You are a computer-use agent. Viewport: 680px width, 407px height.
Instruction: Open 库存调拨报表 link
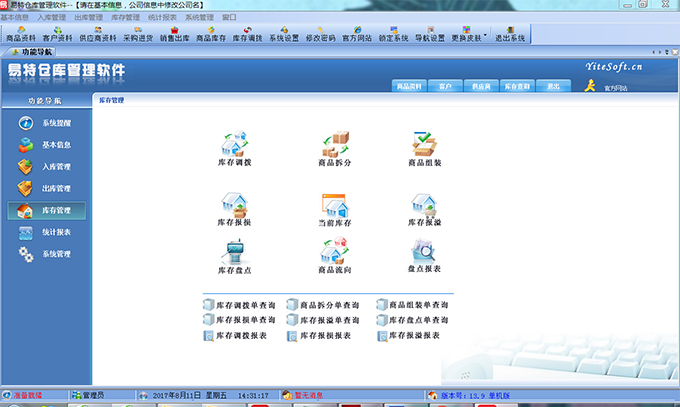click(x=235, y=335)
